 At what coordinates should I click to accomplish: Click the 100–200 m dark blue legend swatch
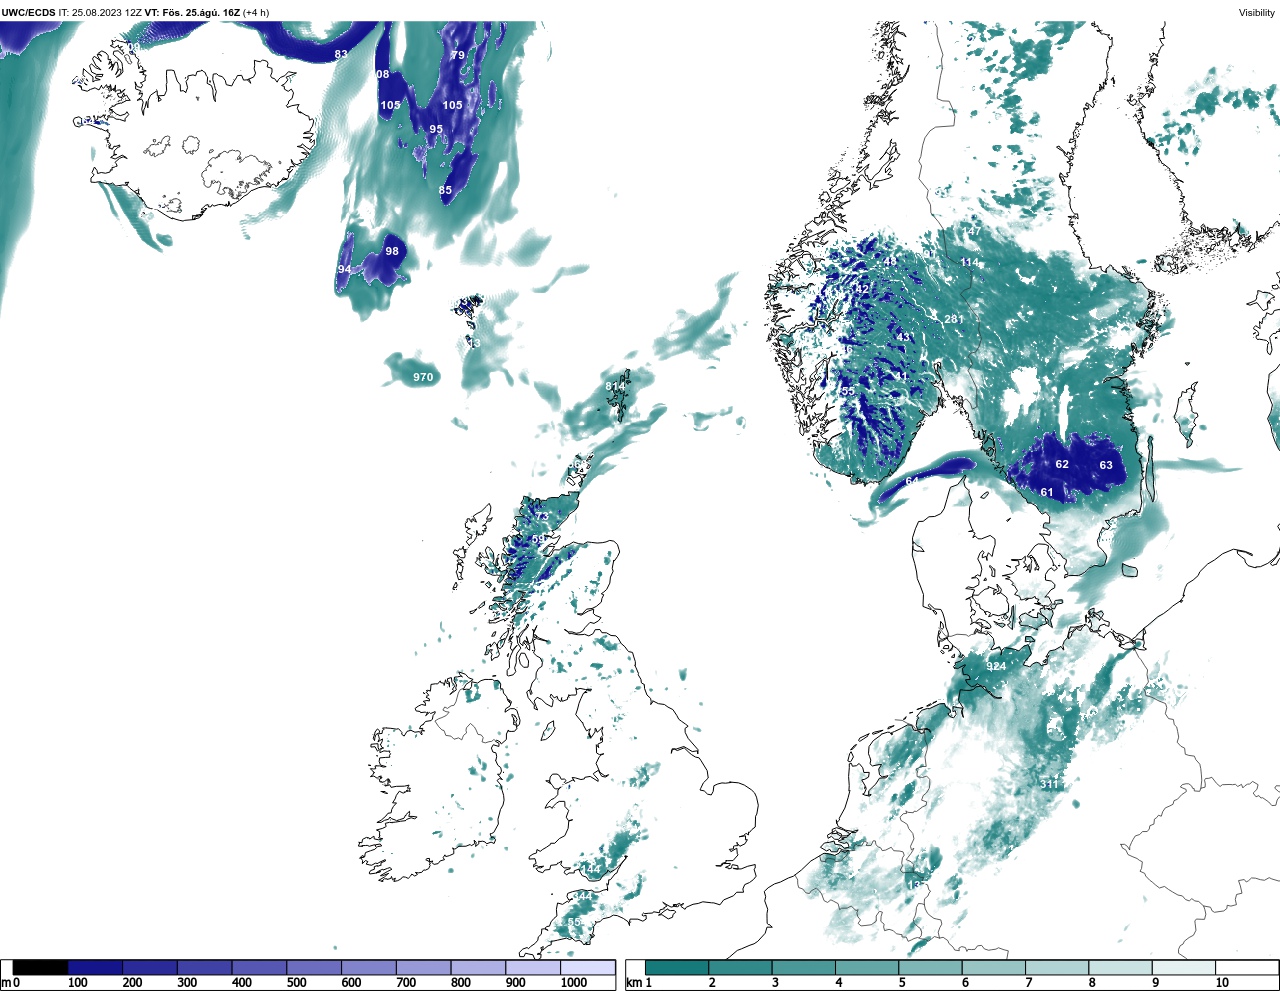(x=95, y=967)
